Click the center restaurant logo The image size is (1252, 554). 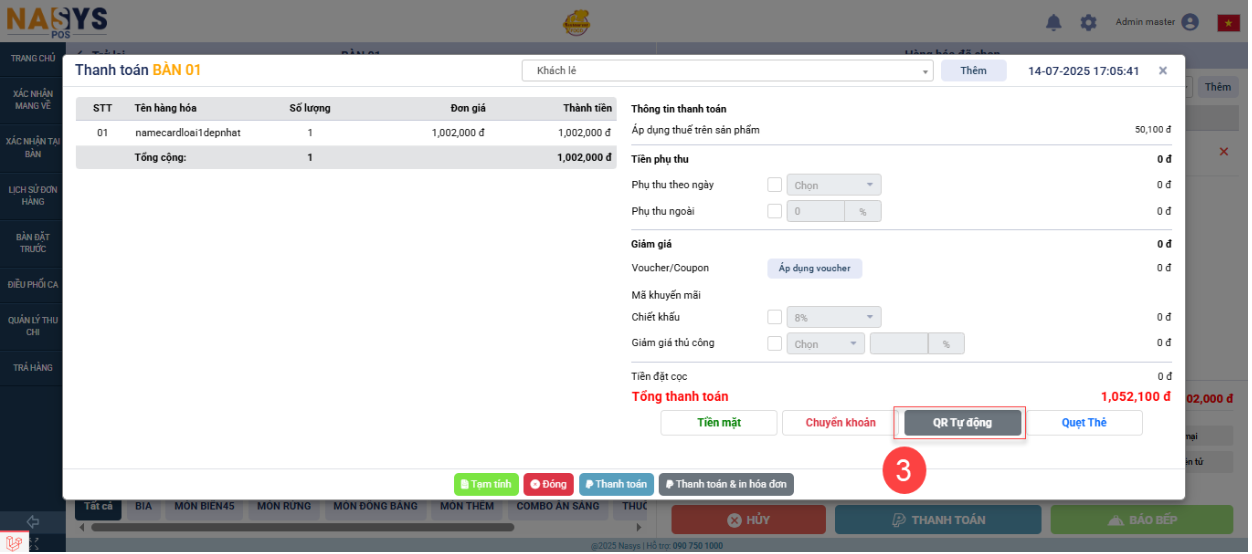click(x=575, y=22)
